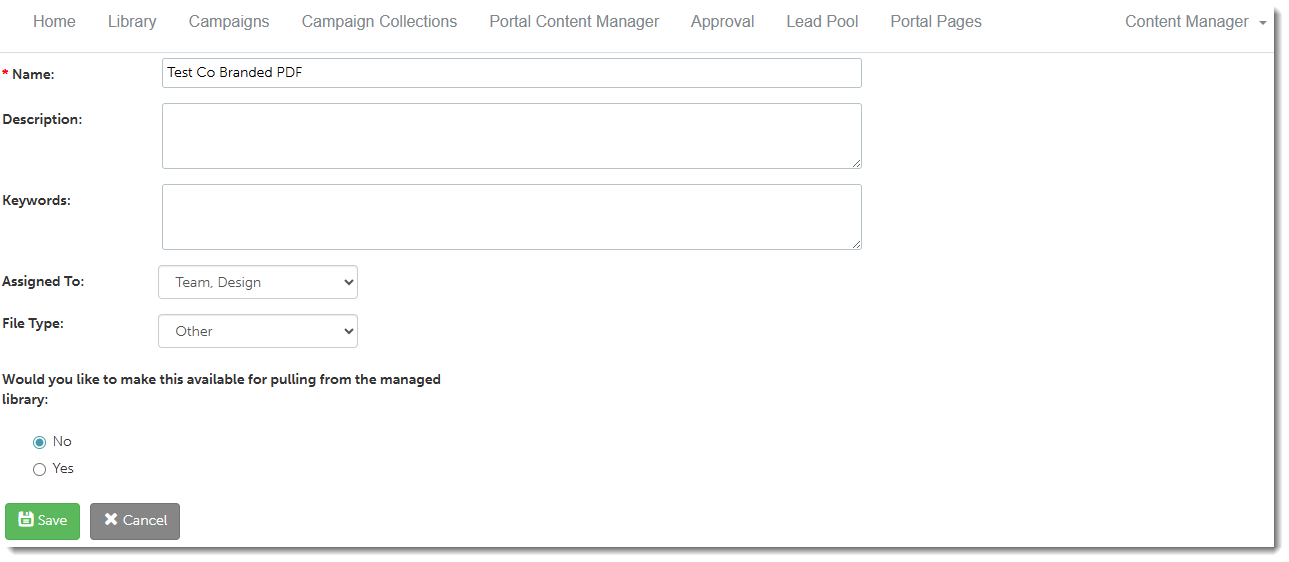Click inside the Keywords text area
The height and width of the screenshot is (562, 1289).
(x=511, y=217)
